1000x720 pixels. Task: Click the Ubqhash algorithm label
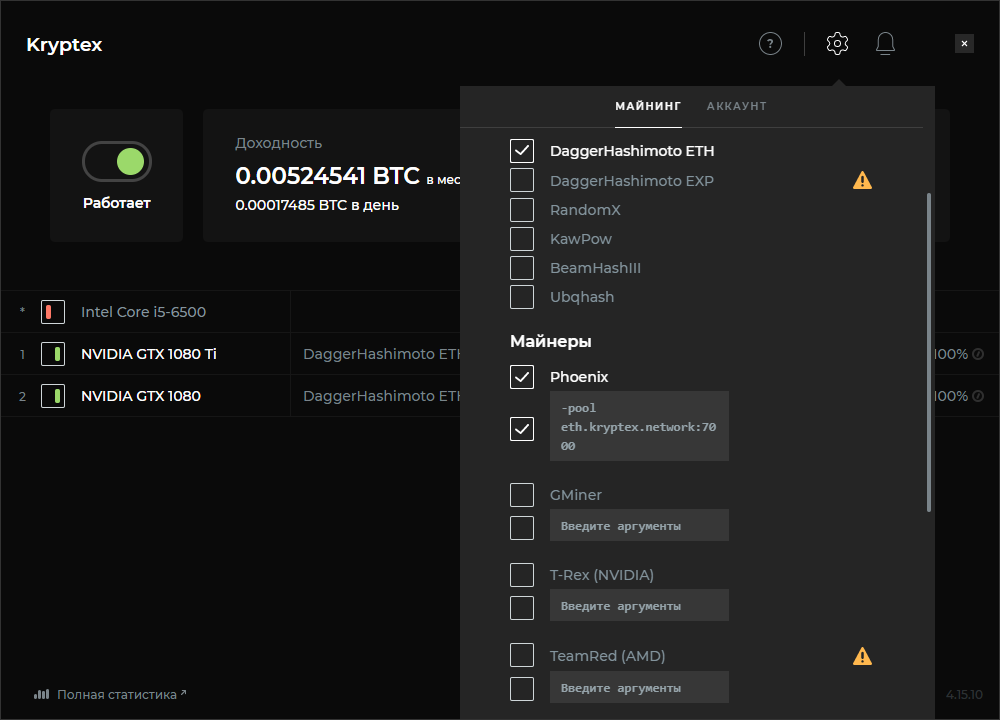pos(582,297)
